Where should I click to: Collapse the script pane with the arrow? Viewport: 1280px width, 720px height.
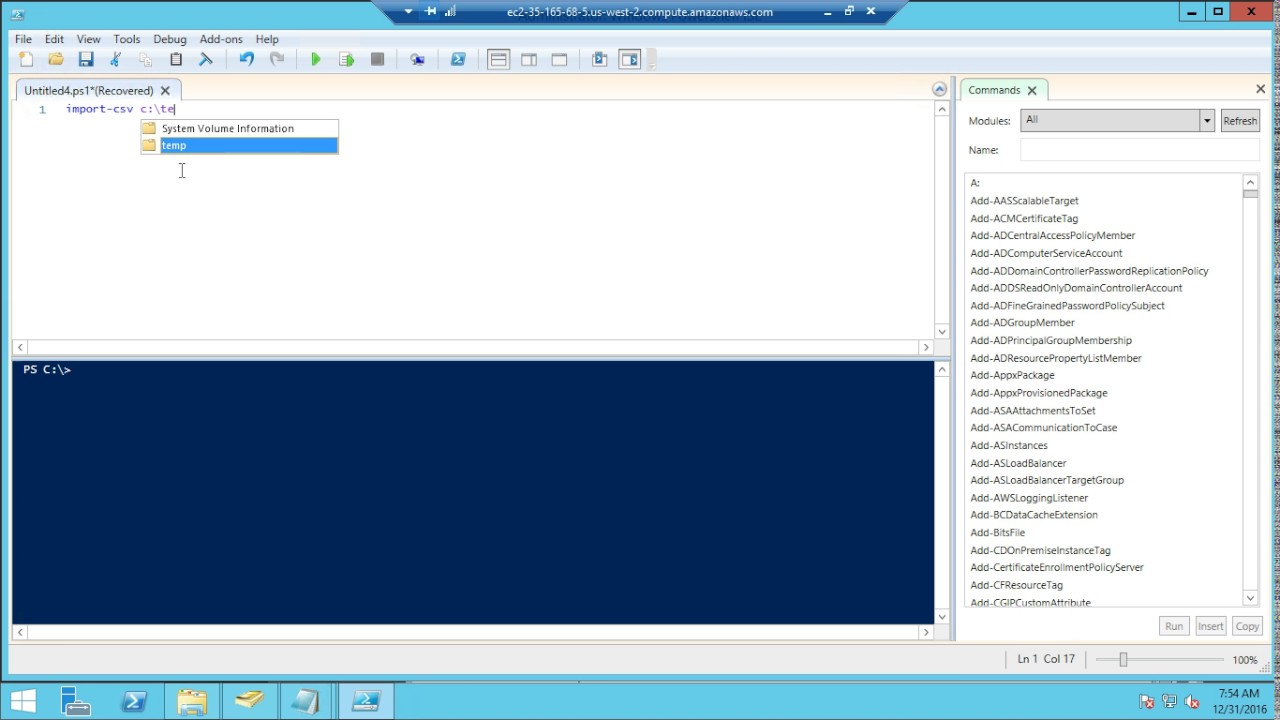tap(939, 89)
